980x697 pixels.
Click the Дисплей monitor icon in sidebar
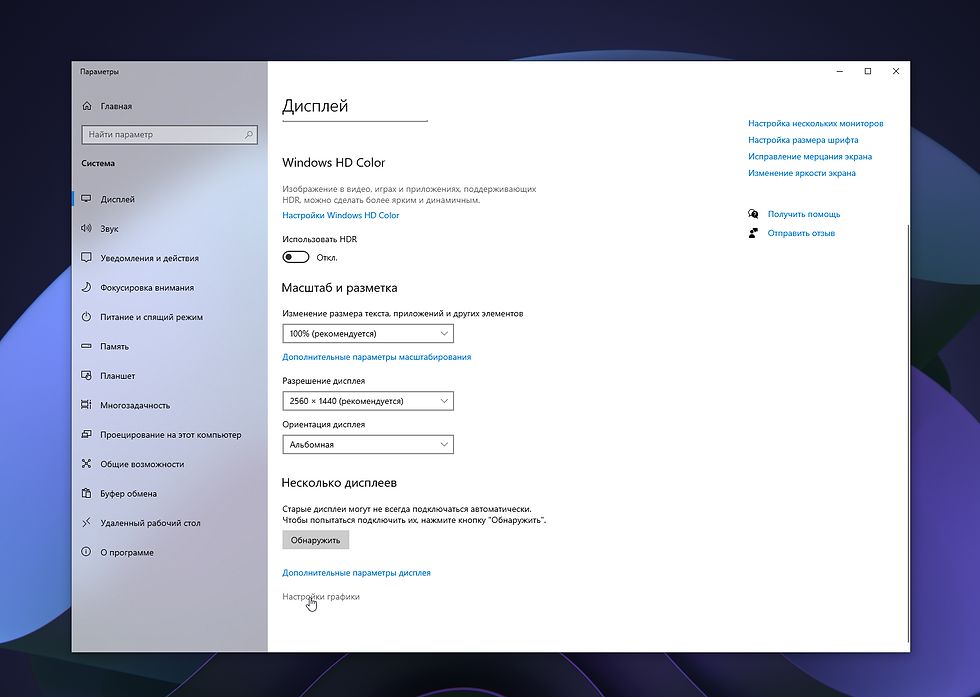[x=86, y=199]
